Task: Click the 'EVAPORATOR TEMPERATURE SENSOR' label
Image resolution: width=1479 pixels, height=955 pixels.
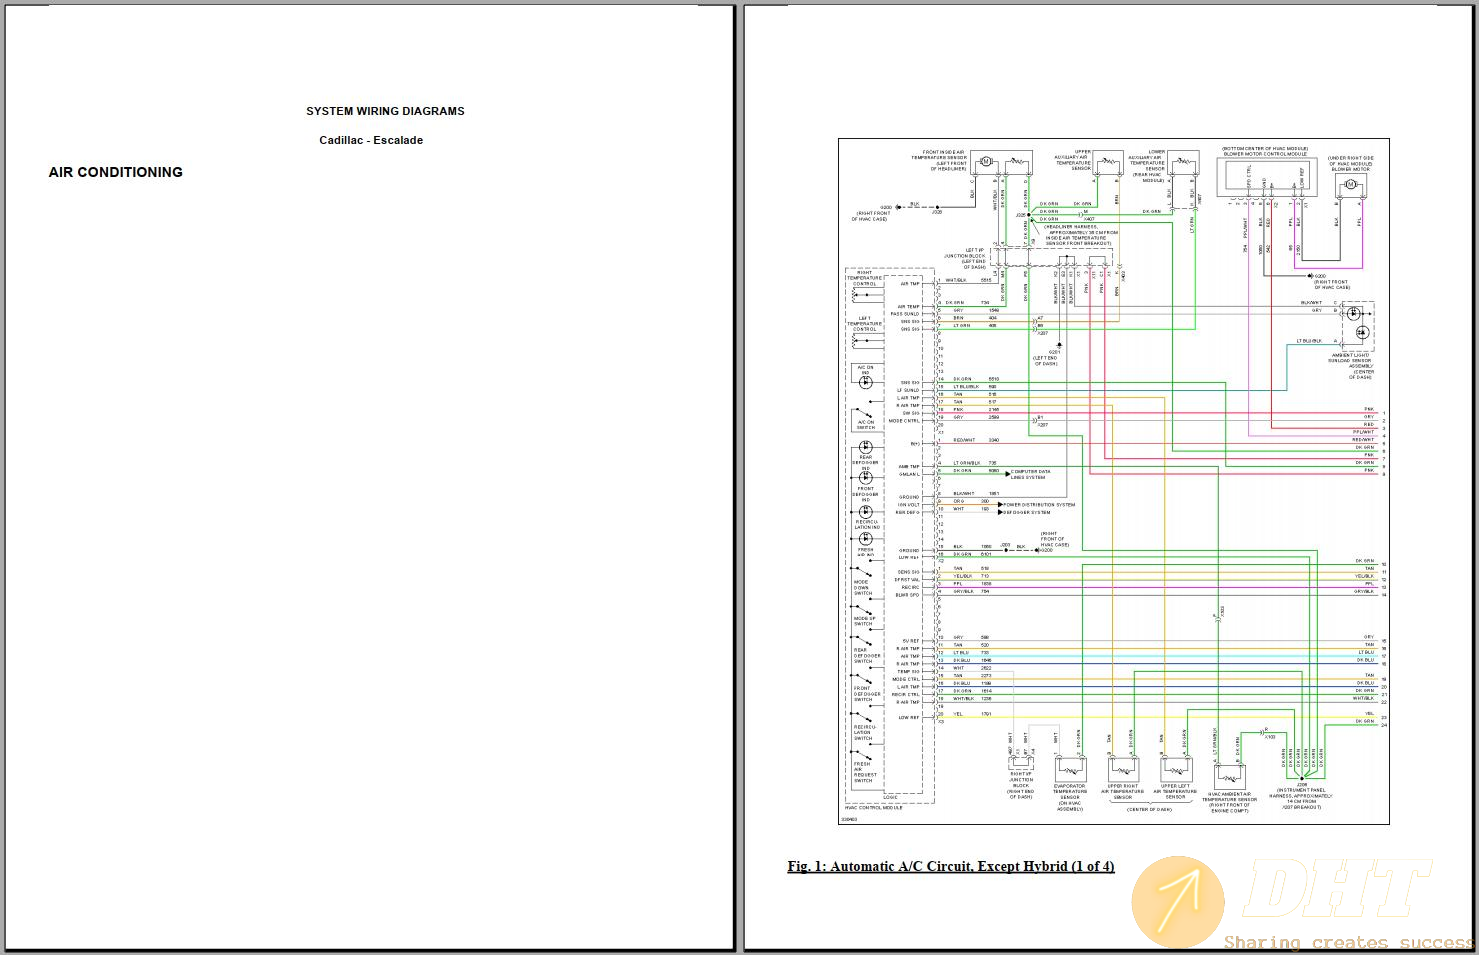Action: coord(1070,792)
